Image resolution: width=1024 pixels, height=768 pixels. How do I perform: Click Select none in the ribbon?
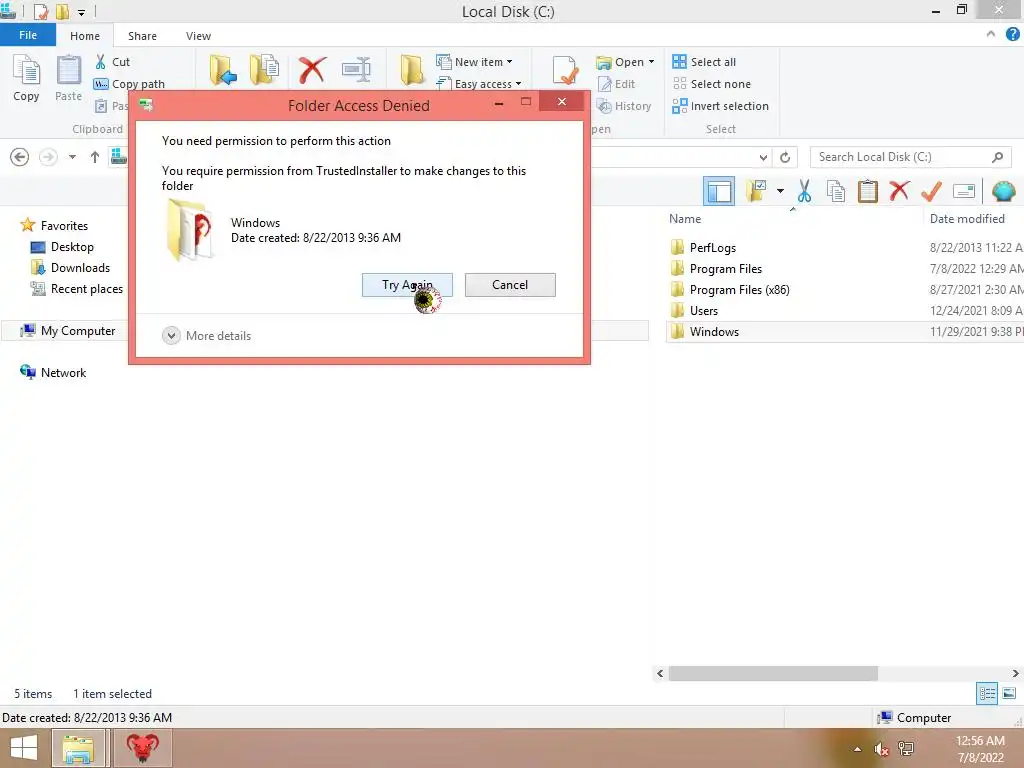(712, 84)
